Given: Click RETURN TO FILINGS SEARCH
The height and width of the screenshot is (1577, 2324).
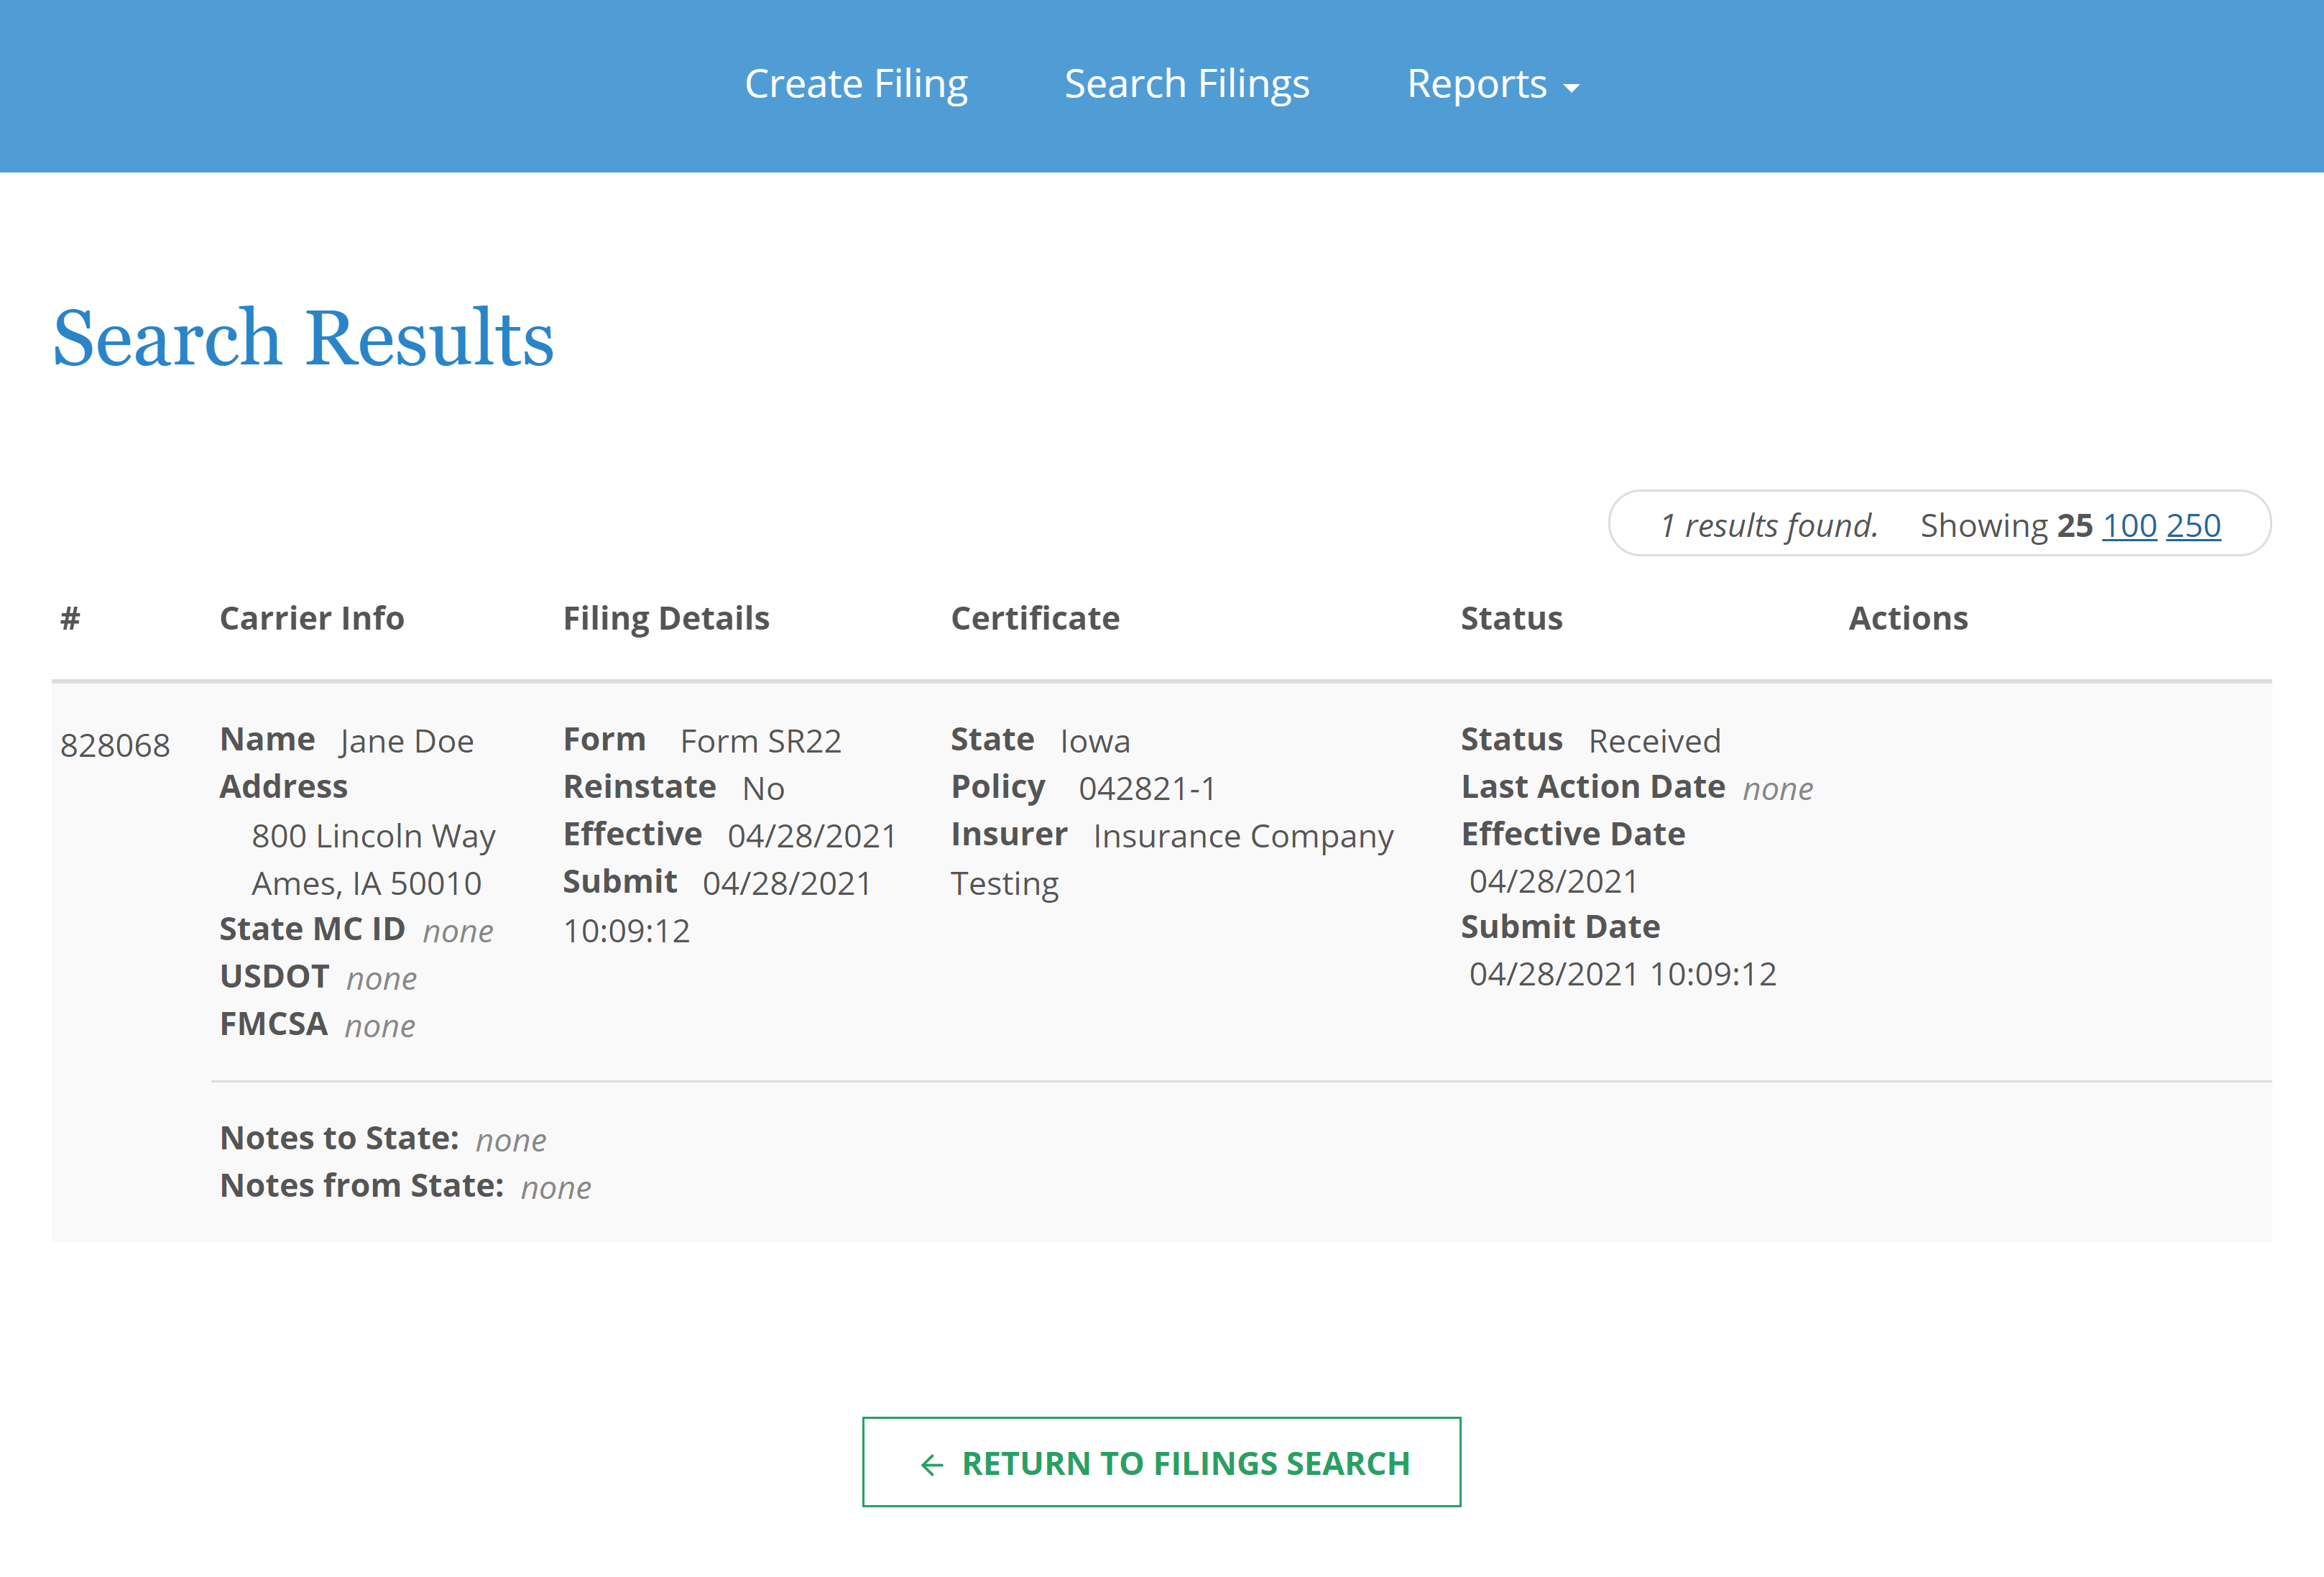Looking at the screenshot, I should coord(1163,1463).
